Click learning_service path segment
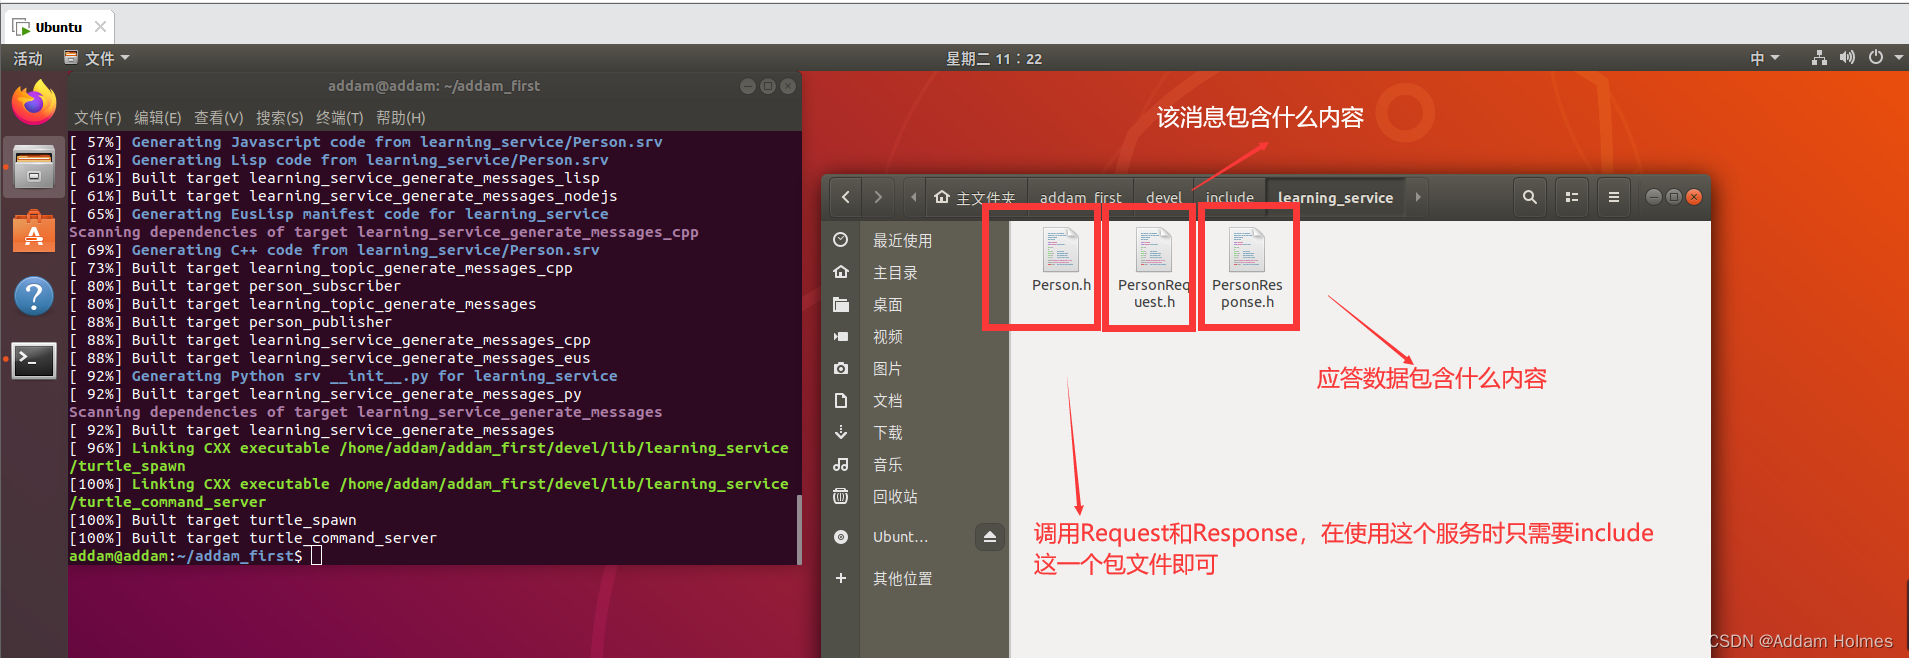The image size is (1909, 658). [x=1335, y=197]
